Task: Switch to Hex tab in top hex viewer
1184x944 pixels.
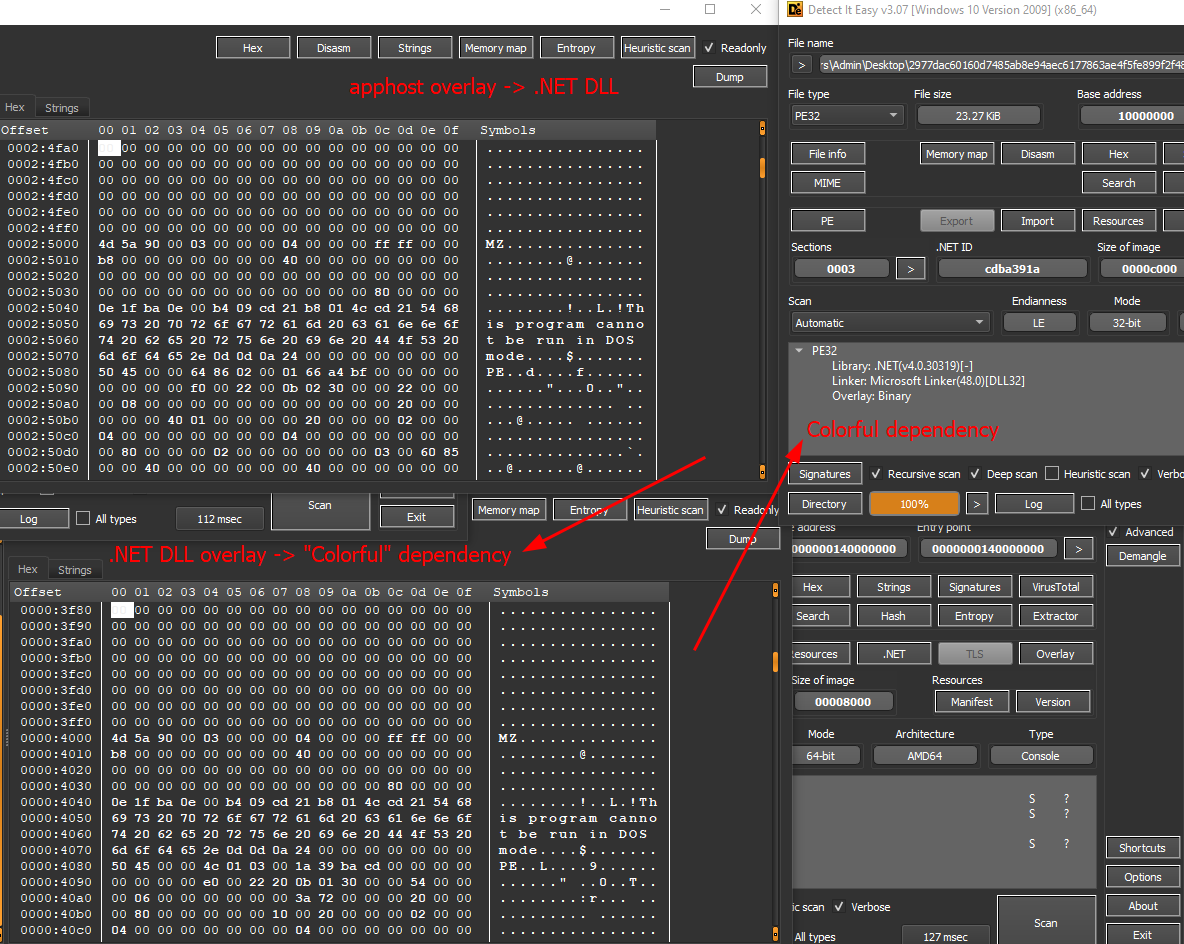Action: [15, 107]
